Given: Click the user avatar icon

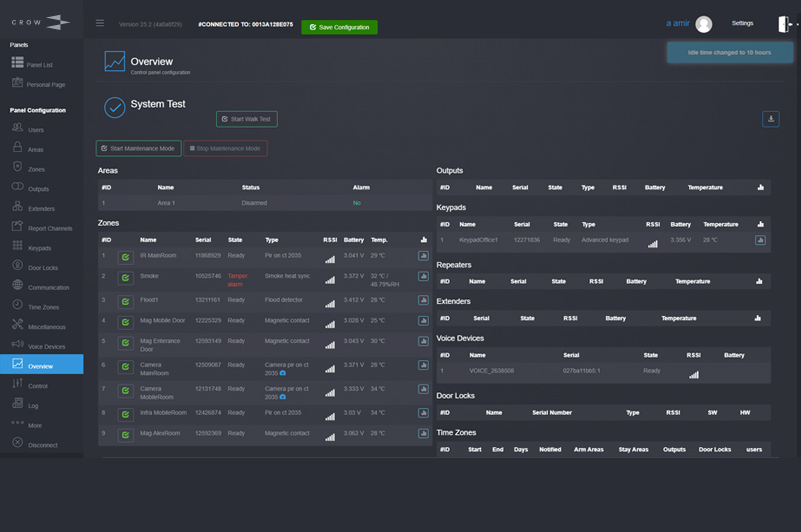Looking at the screenshot, I should coord(704,24).
